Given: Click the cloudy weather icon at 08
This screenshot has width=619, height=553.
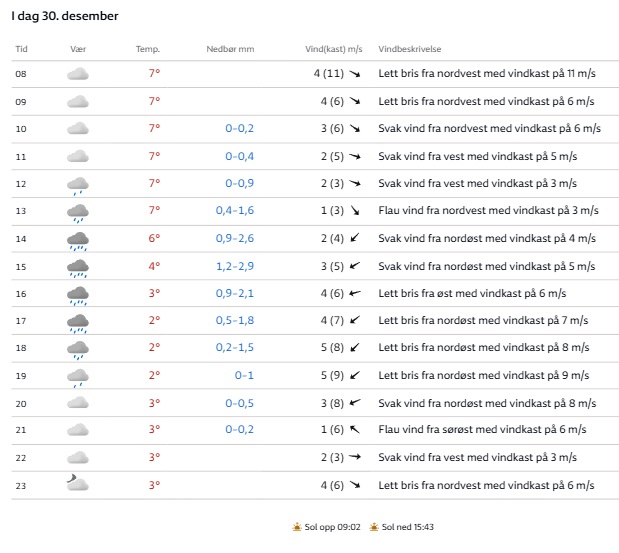Looking at the screenshot, I should point(78,74).
